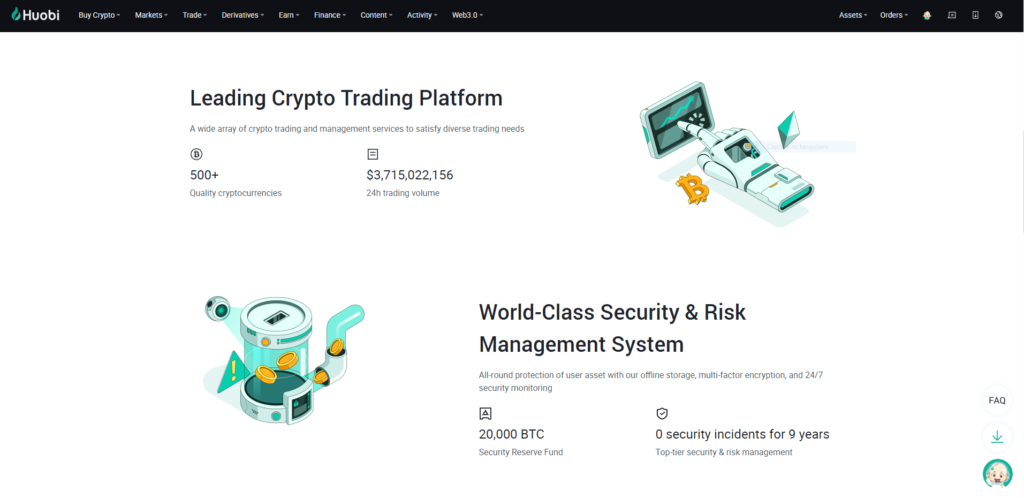Open the Trade menu
Screen dimensions: 1024x498
[x=194, y=15]
